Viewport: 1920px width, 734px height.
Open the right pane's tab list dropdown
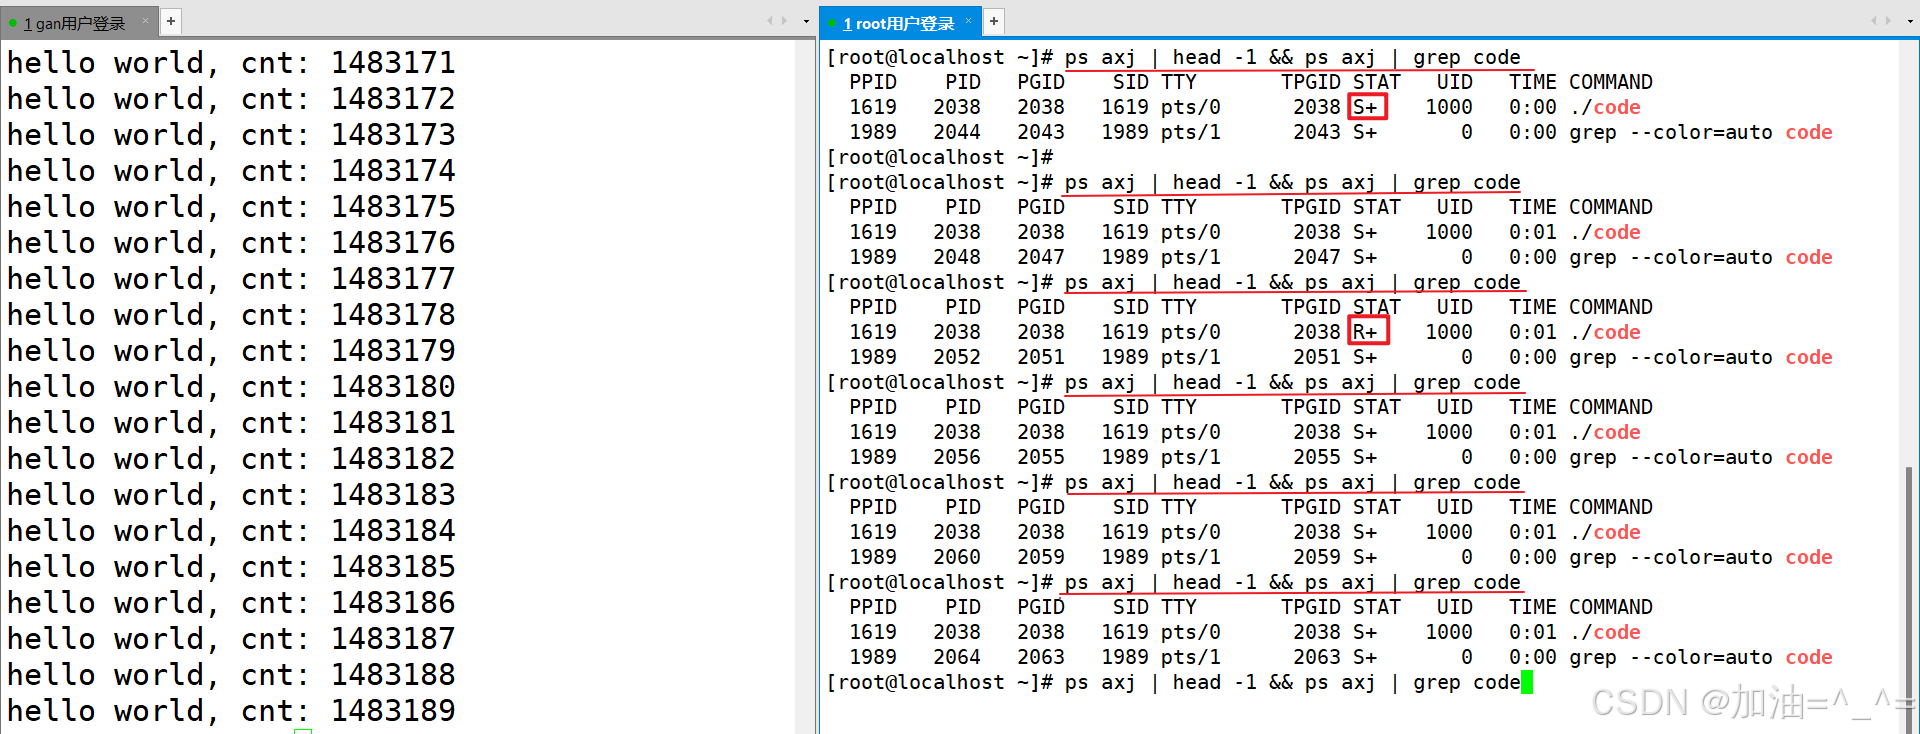tap(1910, 21)
